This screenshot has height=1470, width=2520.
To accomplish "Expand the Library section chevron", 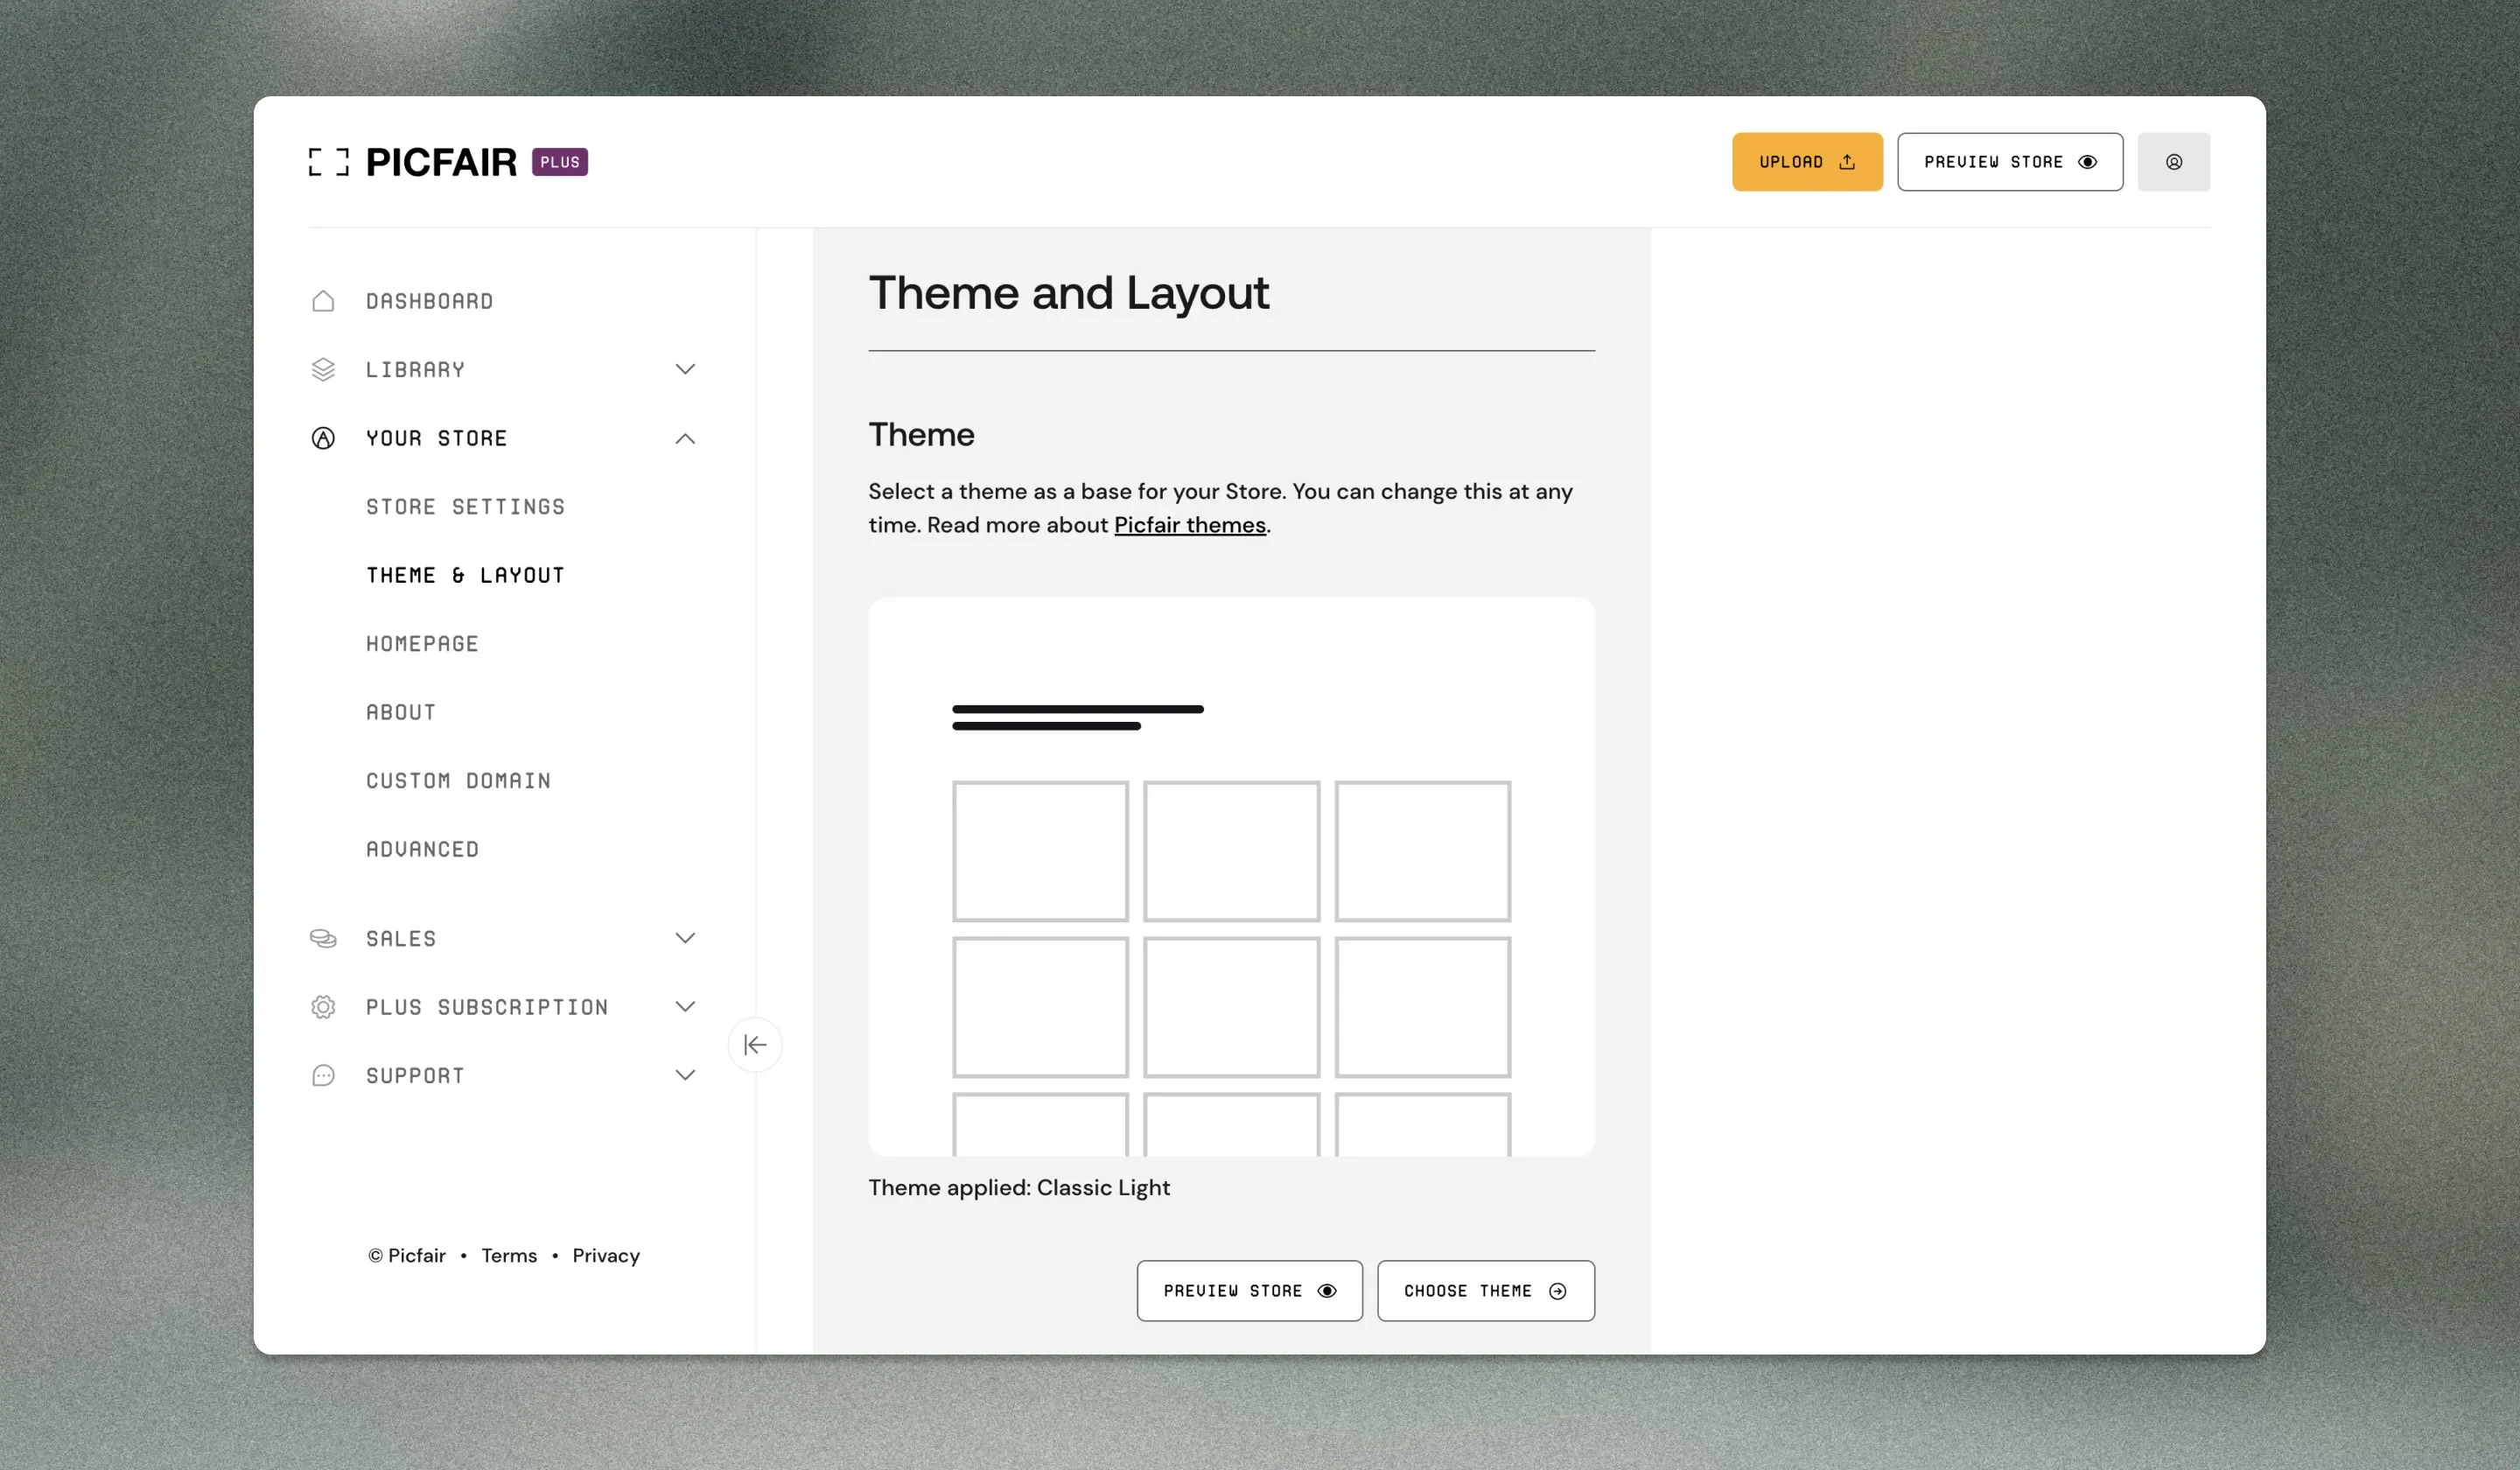I will click(685, 370).
